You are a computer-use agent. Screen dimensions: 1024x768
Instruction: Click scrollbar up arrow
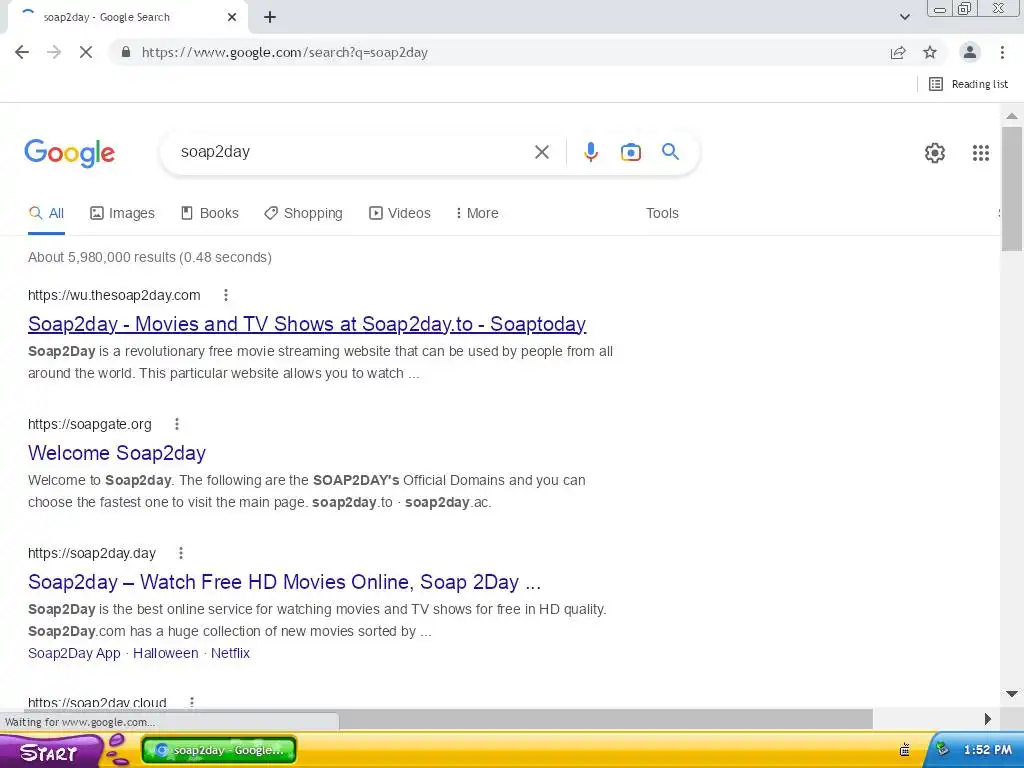pyautogui.click(x=1012, y=116)
